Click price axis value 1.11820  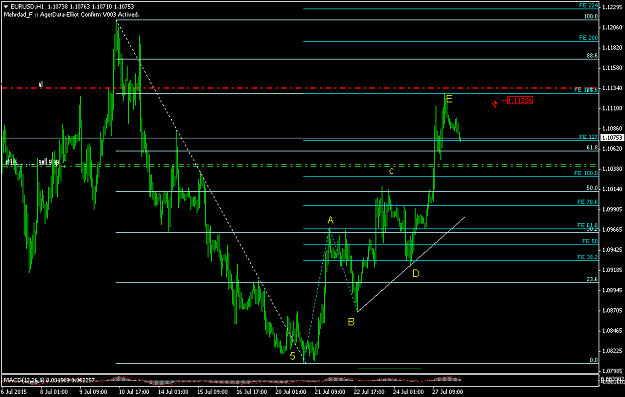[x=612, y=47]
